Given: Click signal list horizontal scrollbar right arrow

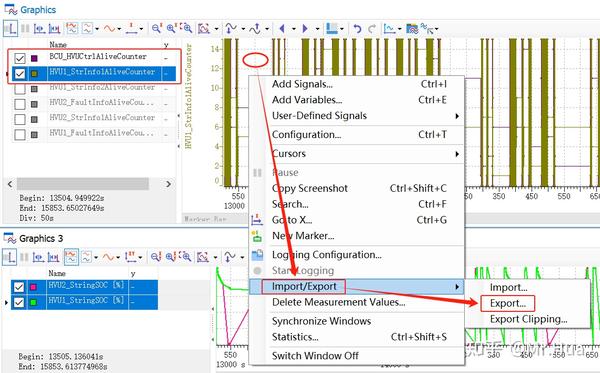Looking at the screenshot, I should tap(168, 184).
